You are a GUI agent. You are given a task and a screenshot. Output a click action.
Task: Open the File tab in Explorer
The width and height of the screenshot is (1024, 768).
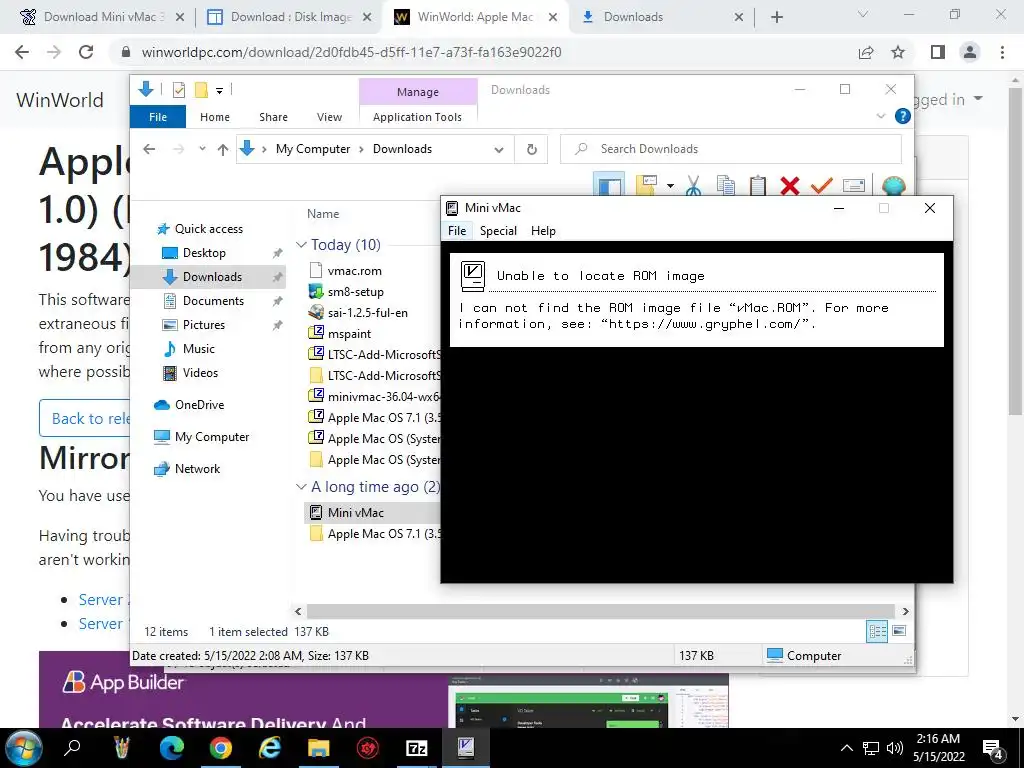(x=158, y=117)
